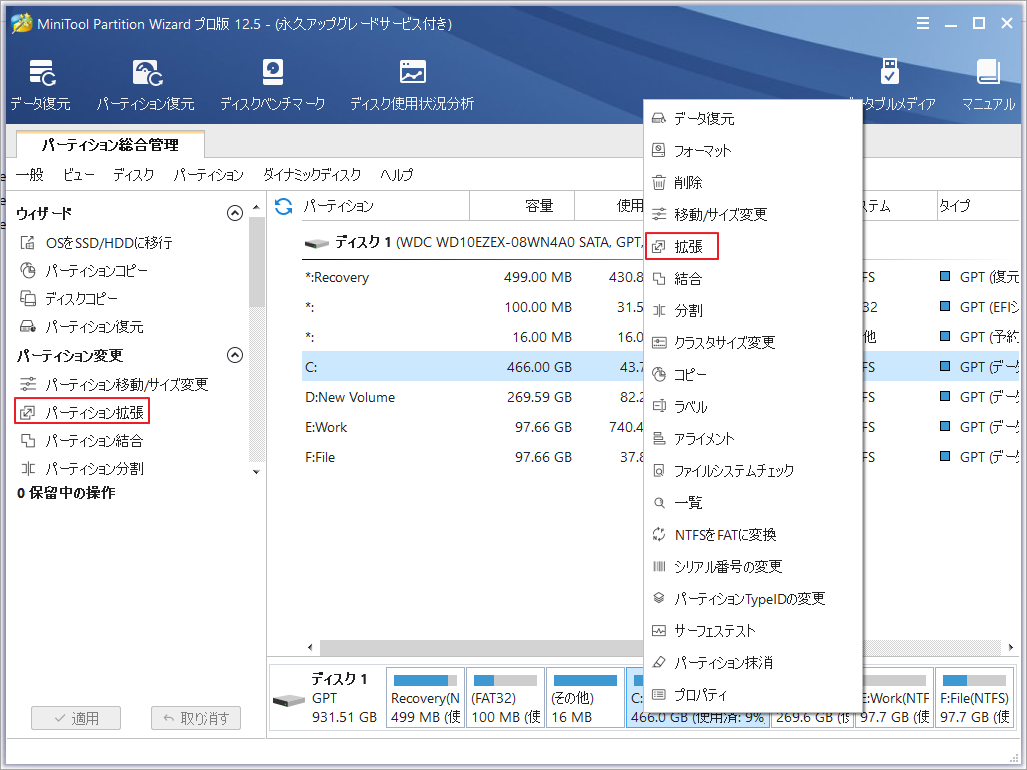This screenshot has height=770, width=1027.
Task: Open the ビュー menu
Action: (x=79, y=174)
